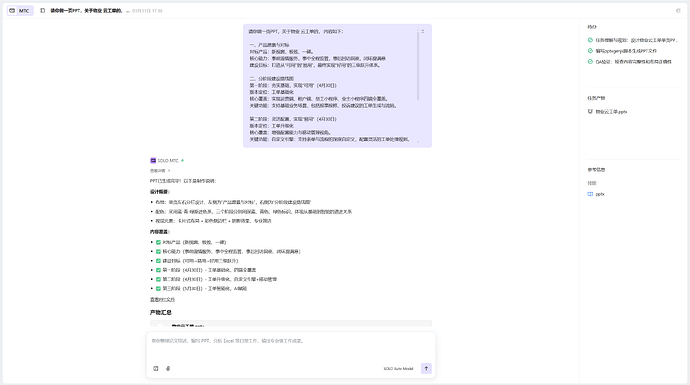Click the green checkbox on the second 4月30日 line
The width and height of the screenshot is (690, 385).
158,279
